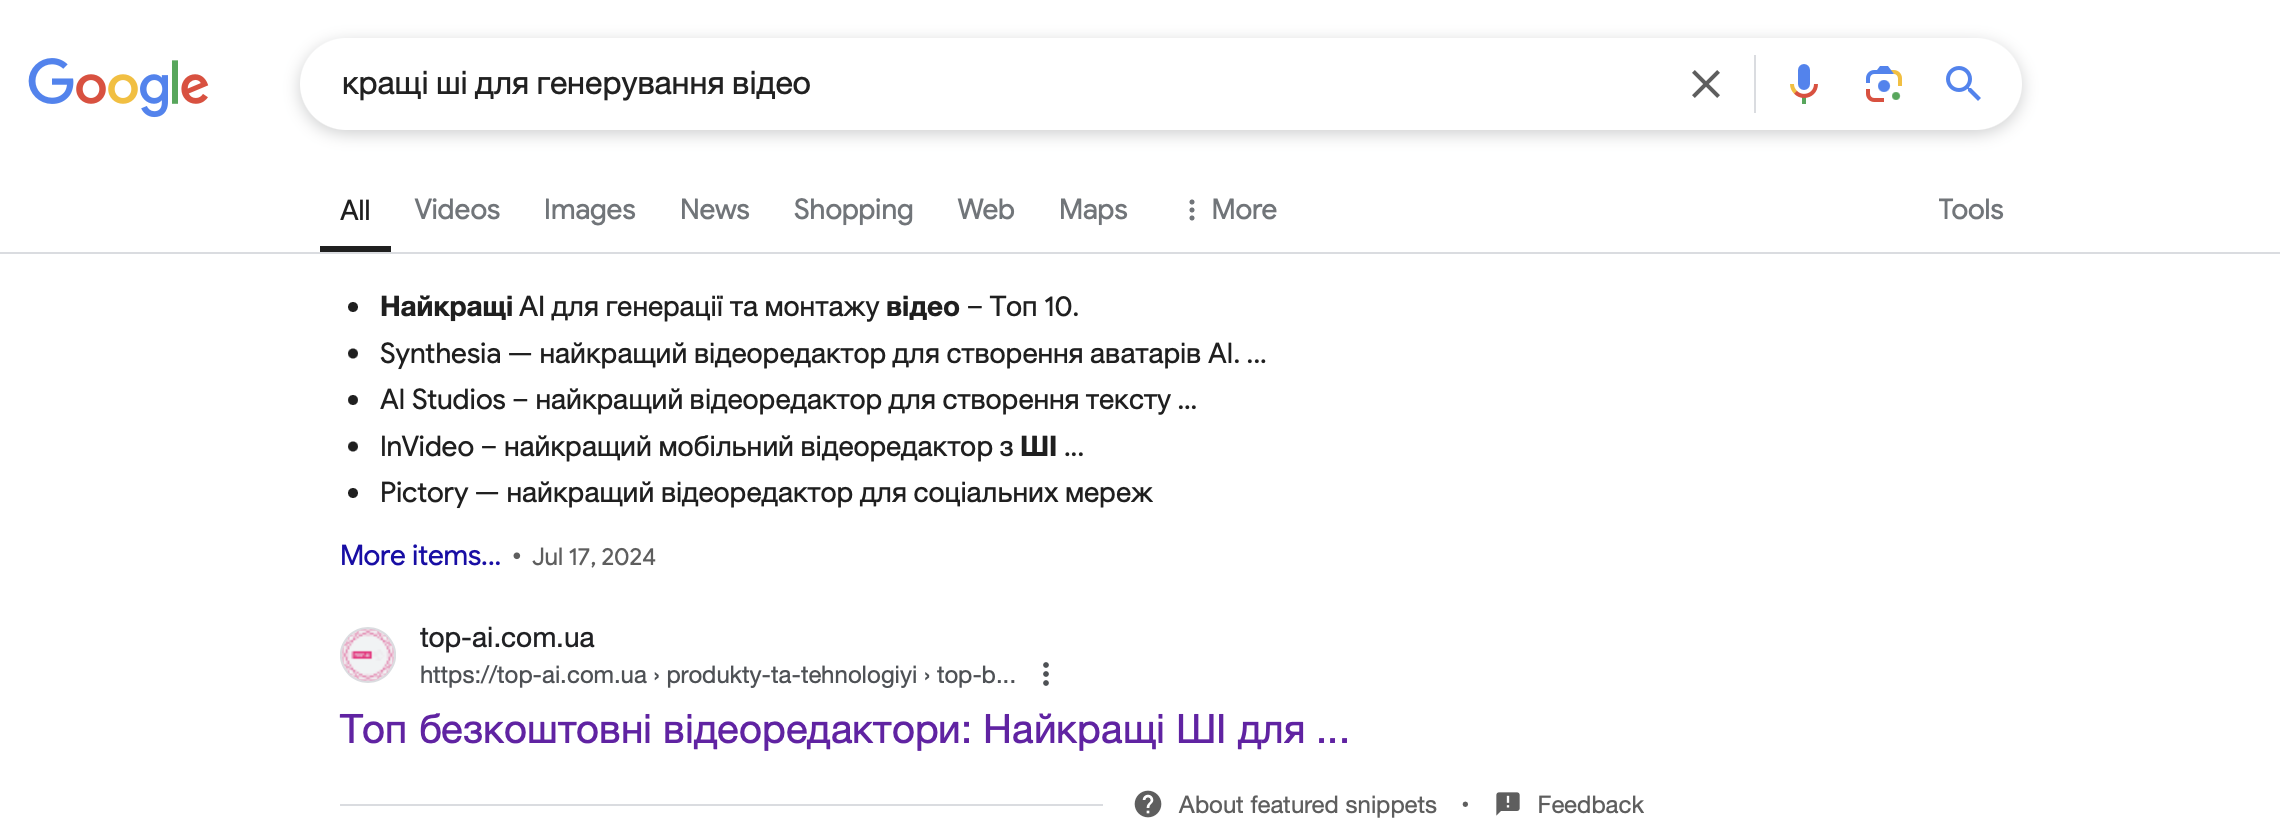This screenshot has width=2280, height=832.
Task: Click the Feedback link
Action: (x=1589, y=804)
